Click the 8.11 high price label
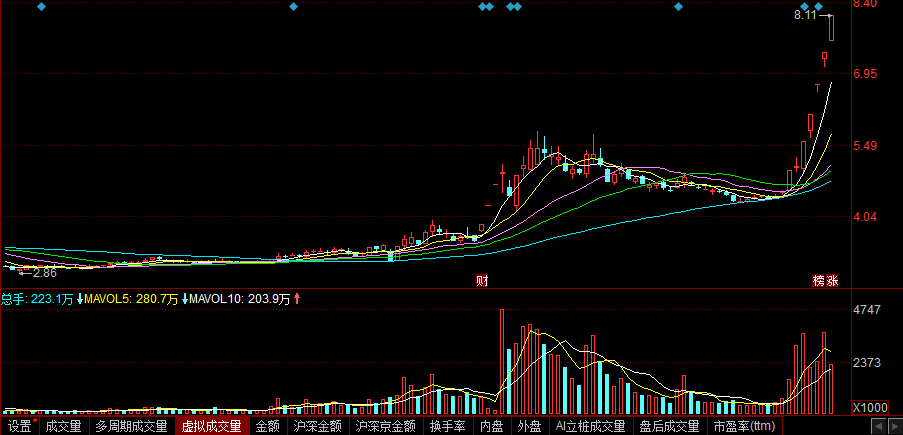Screen dimensions: 903x435 coord(805,16)
